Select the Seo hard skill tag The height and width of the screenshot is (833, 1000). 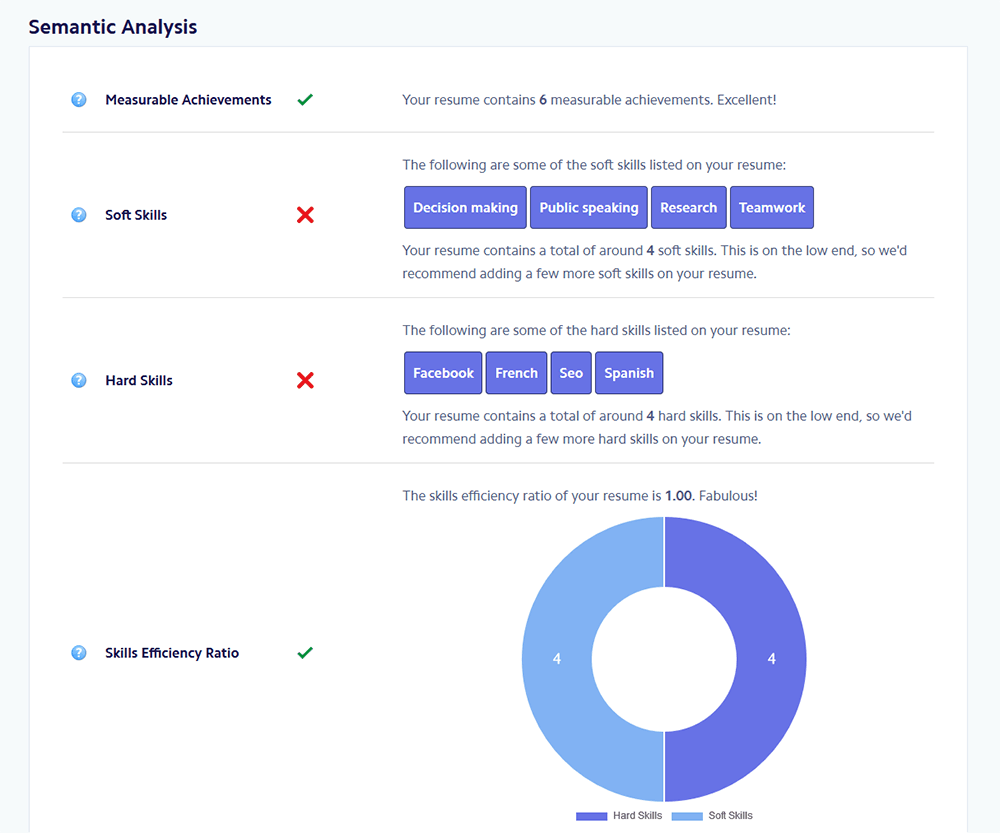click(571, 372)
